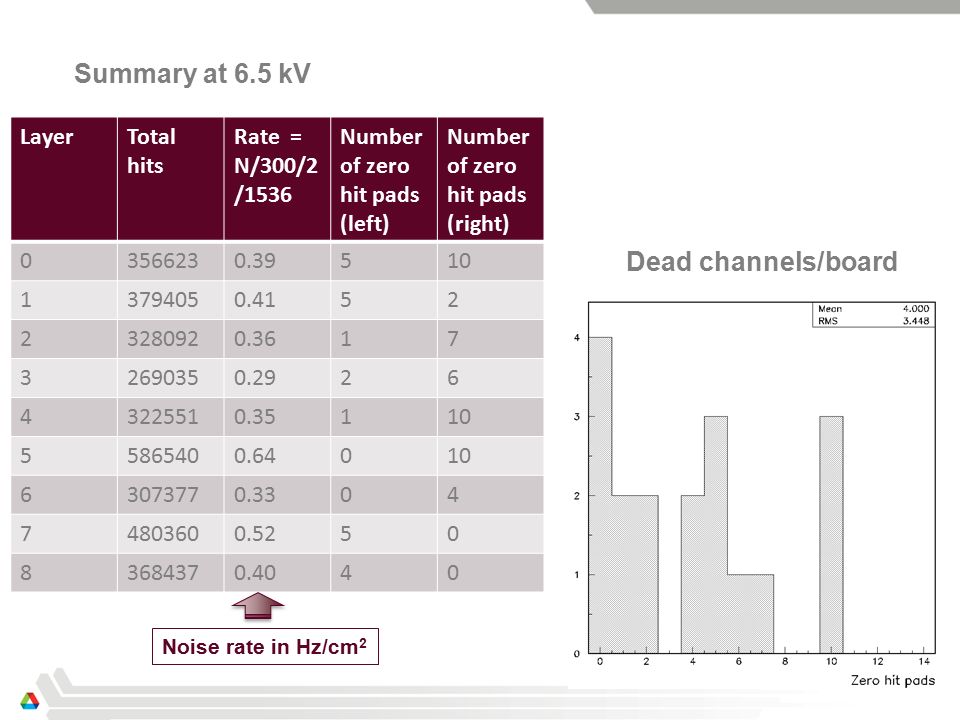This screenshot has height=720, width=960.
Task: Select the 'Dead channels/board' heading
Action: click(x=762, y=261)
